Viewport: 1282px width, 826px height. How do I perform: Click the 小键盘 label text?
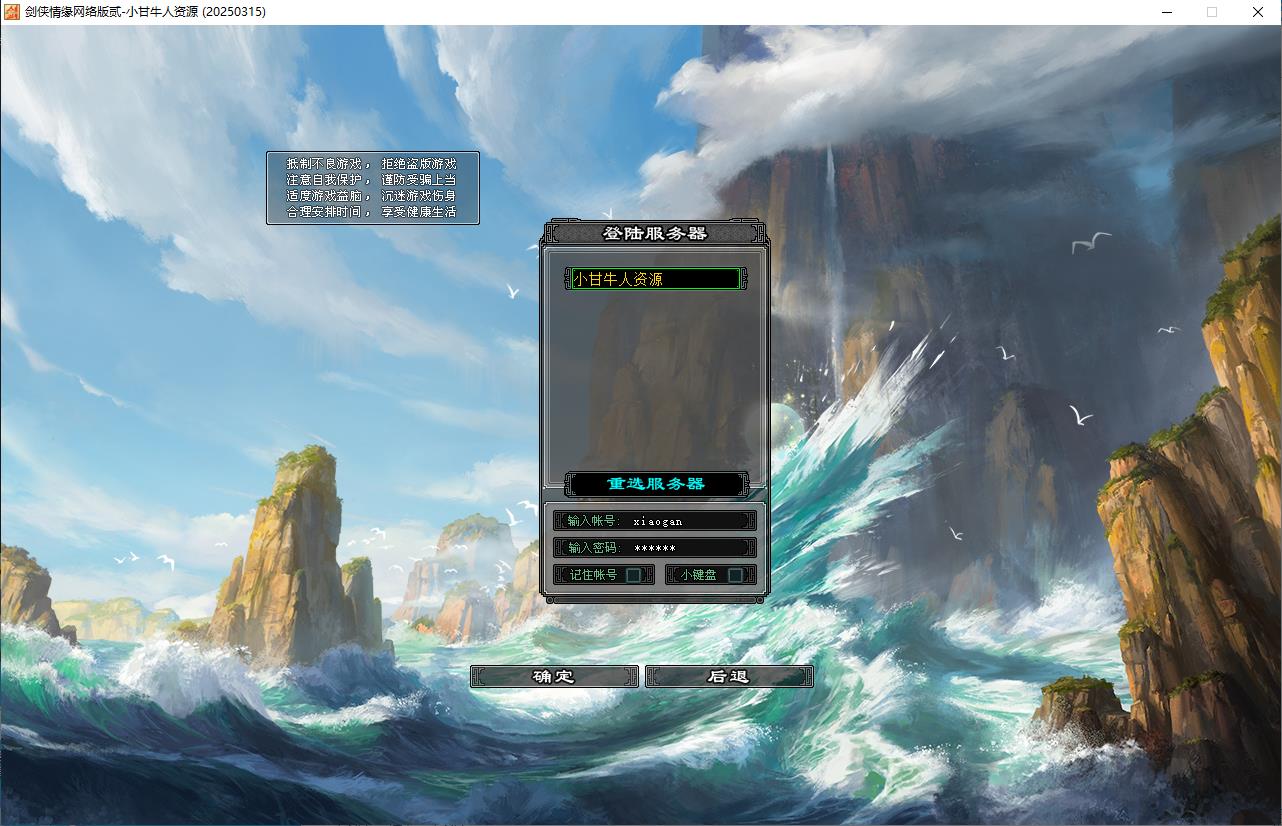tap(698, 575)
